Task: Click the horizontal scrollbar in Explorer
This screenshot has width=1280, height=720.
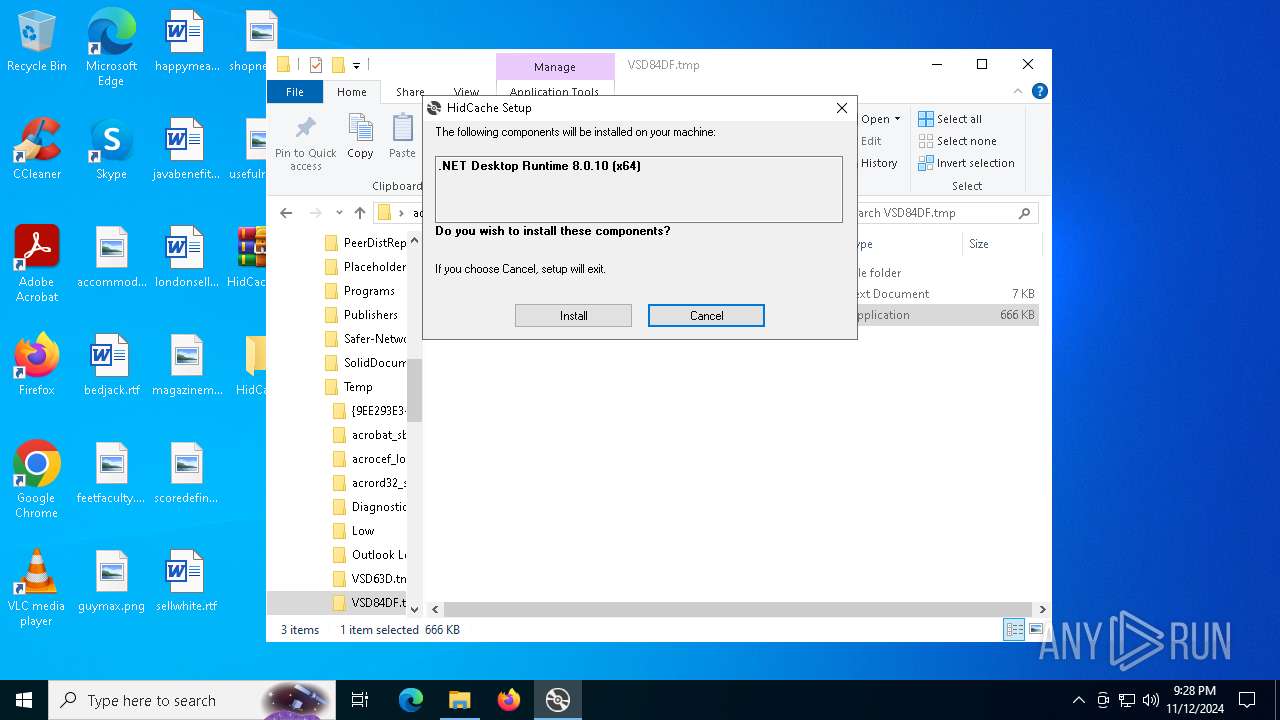Action: click(738, 609)
